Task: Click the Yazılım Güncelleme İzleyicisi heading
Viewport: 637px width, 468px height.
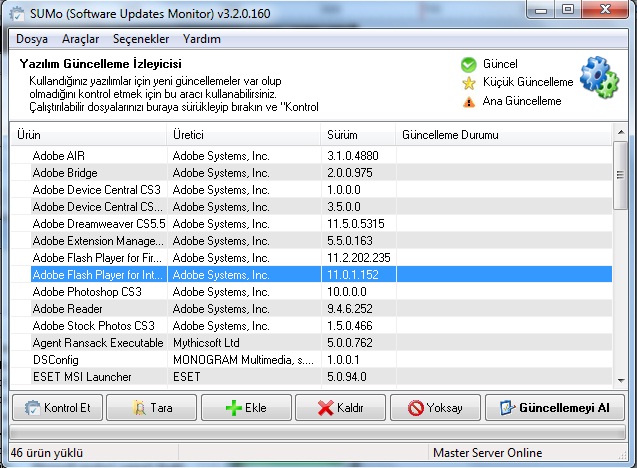Action: pyautogui.click(x=100, y=64)
